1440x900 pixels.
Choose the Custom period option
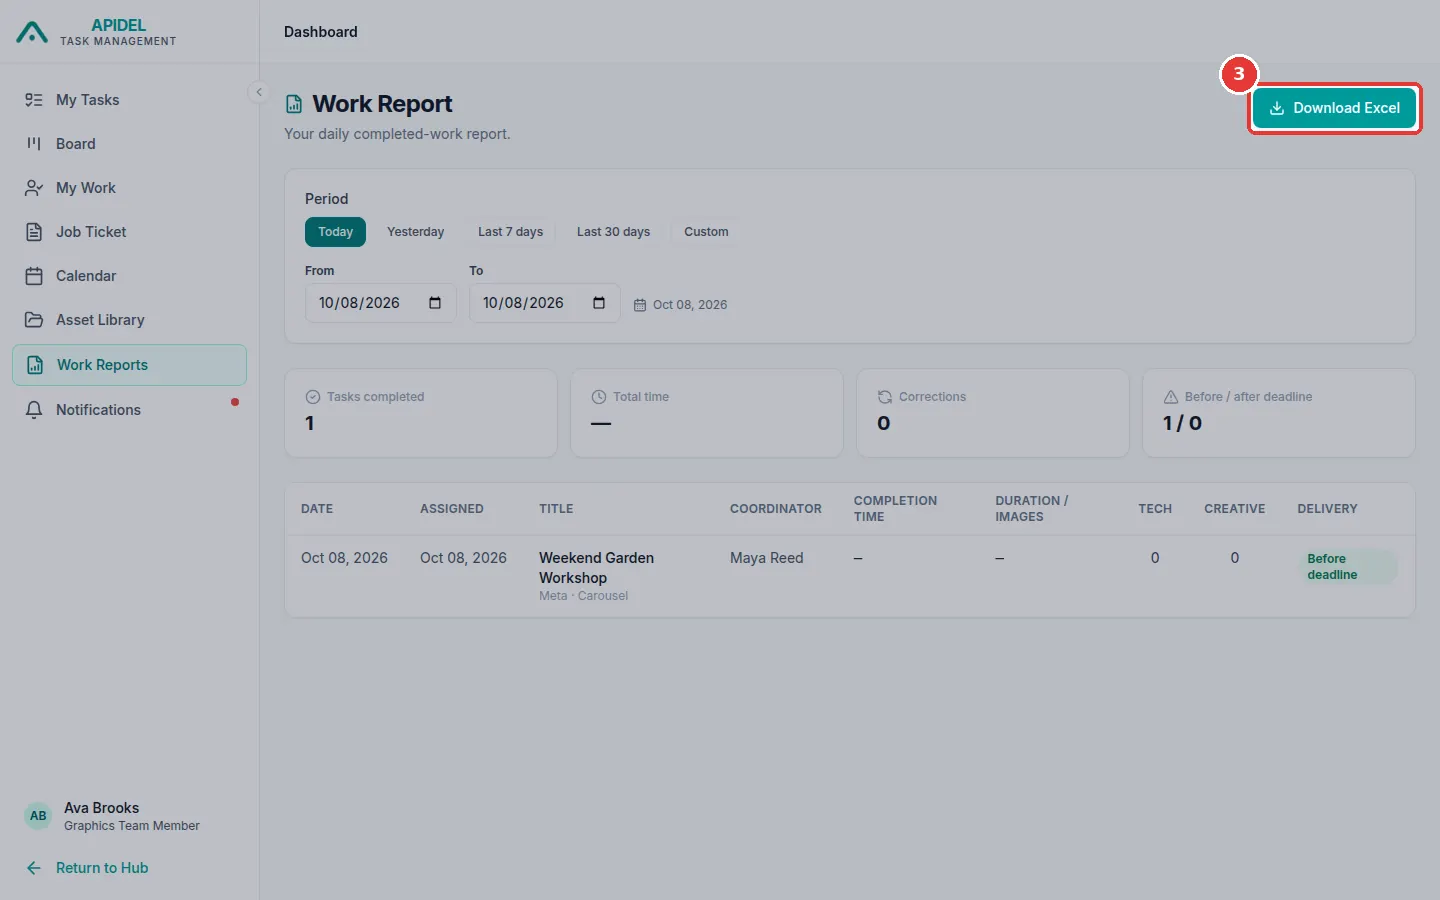(706, 232)
